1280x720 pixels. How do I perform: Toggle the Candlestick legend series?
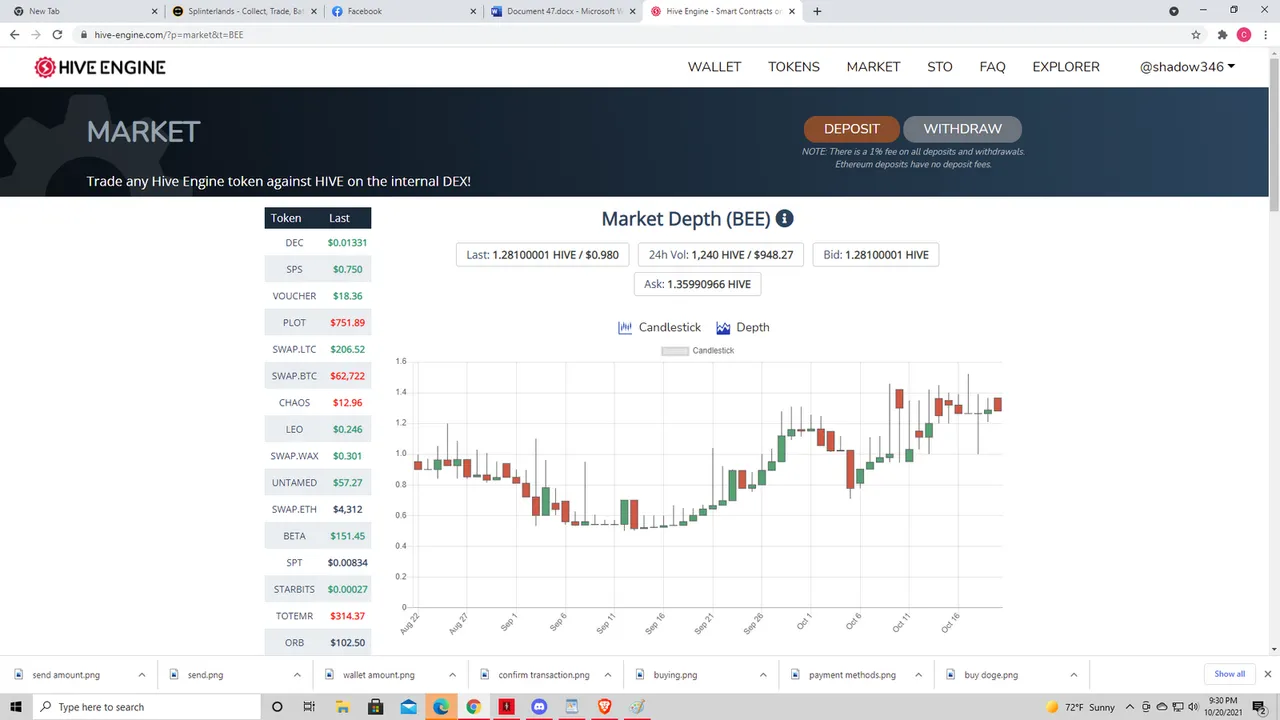698,351
